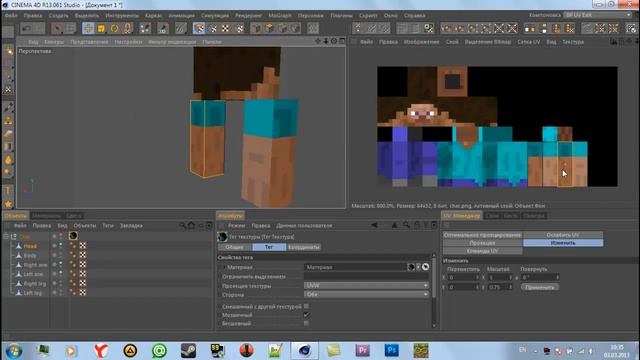This screenshot has width=640, height=360.
Task: Activate the Rotate tool
Action: click(x=115, y=28)
